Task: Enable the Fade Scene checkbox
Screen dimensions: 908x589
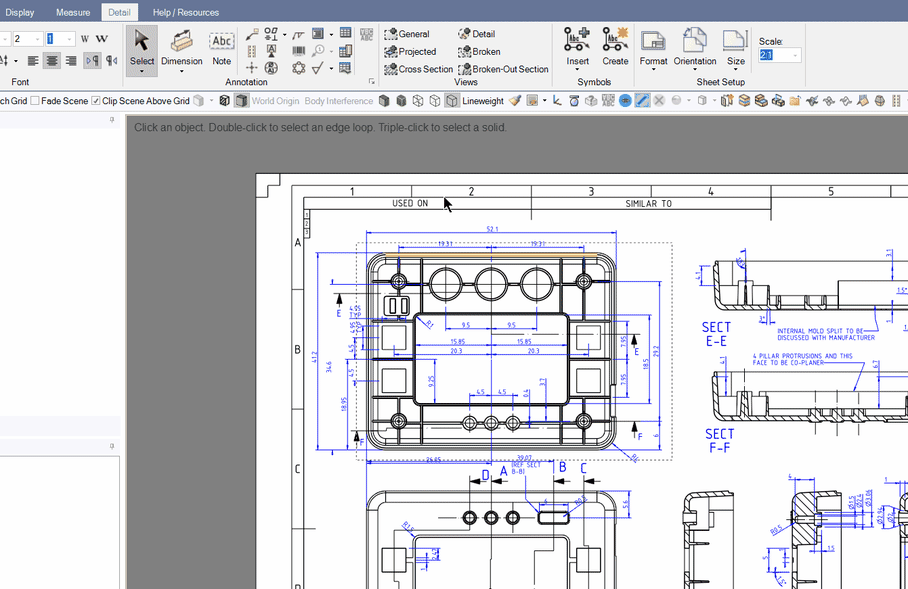Action: click(x=35, y=101)
